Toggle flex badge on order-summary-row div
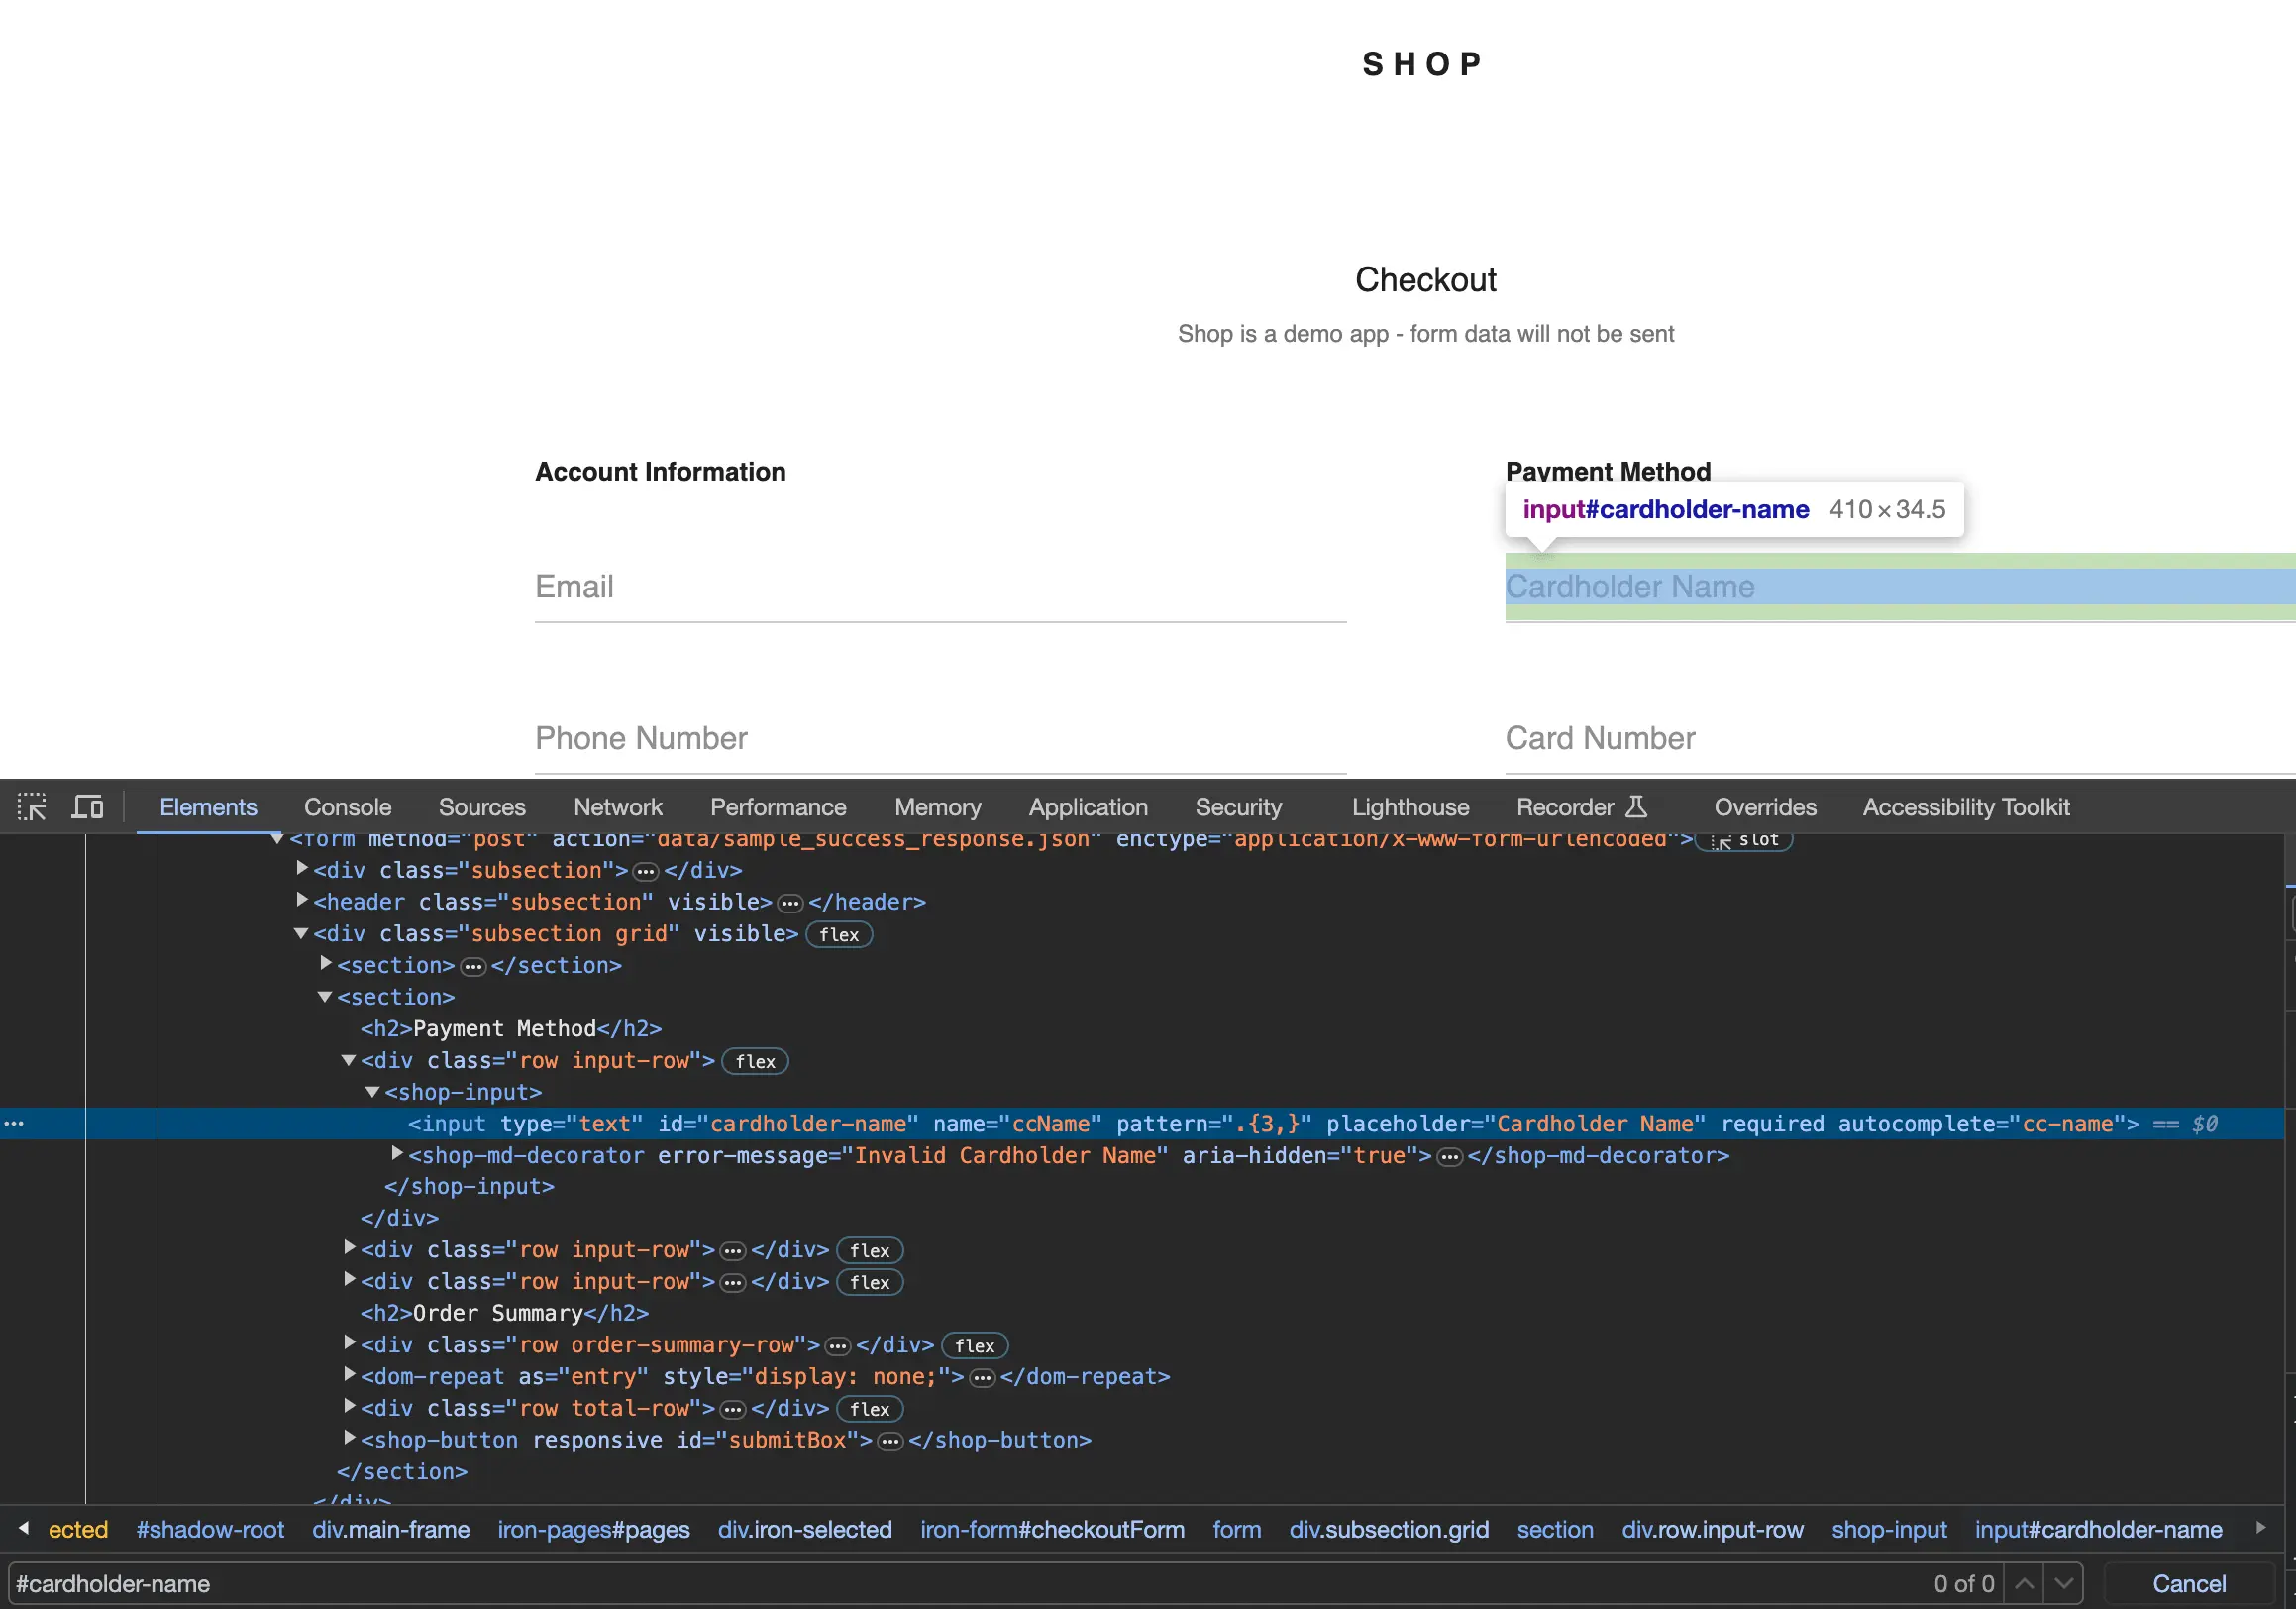Image resolution: width=2296 pixels, height=1609 pixels. coord(974,1346)
